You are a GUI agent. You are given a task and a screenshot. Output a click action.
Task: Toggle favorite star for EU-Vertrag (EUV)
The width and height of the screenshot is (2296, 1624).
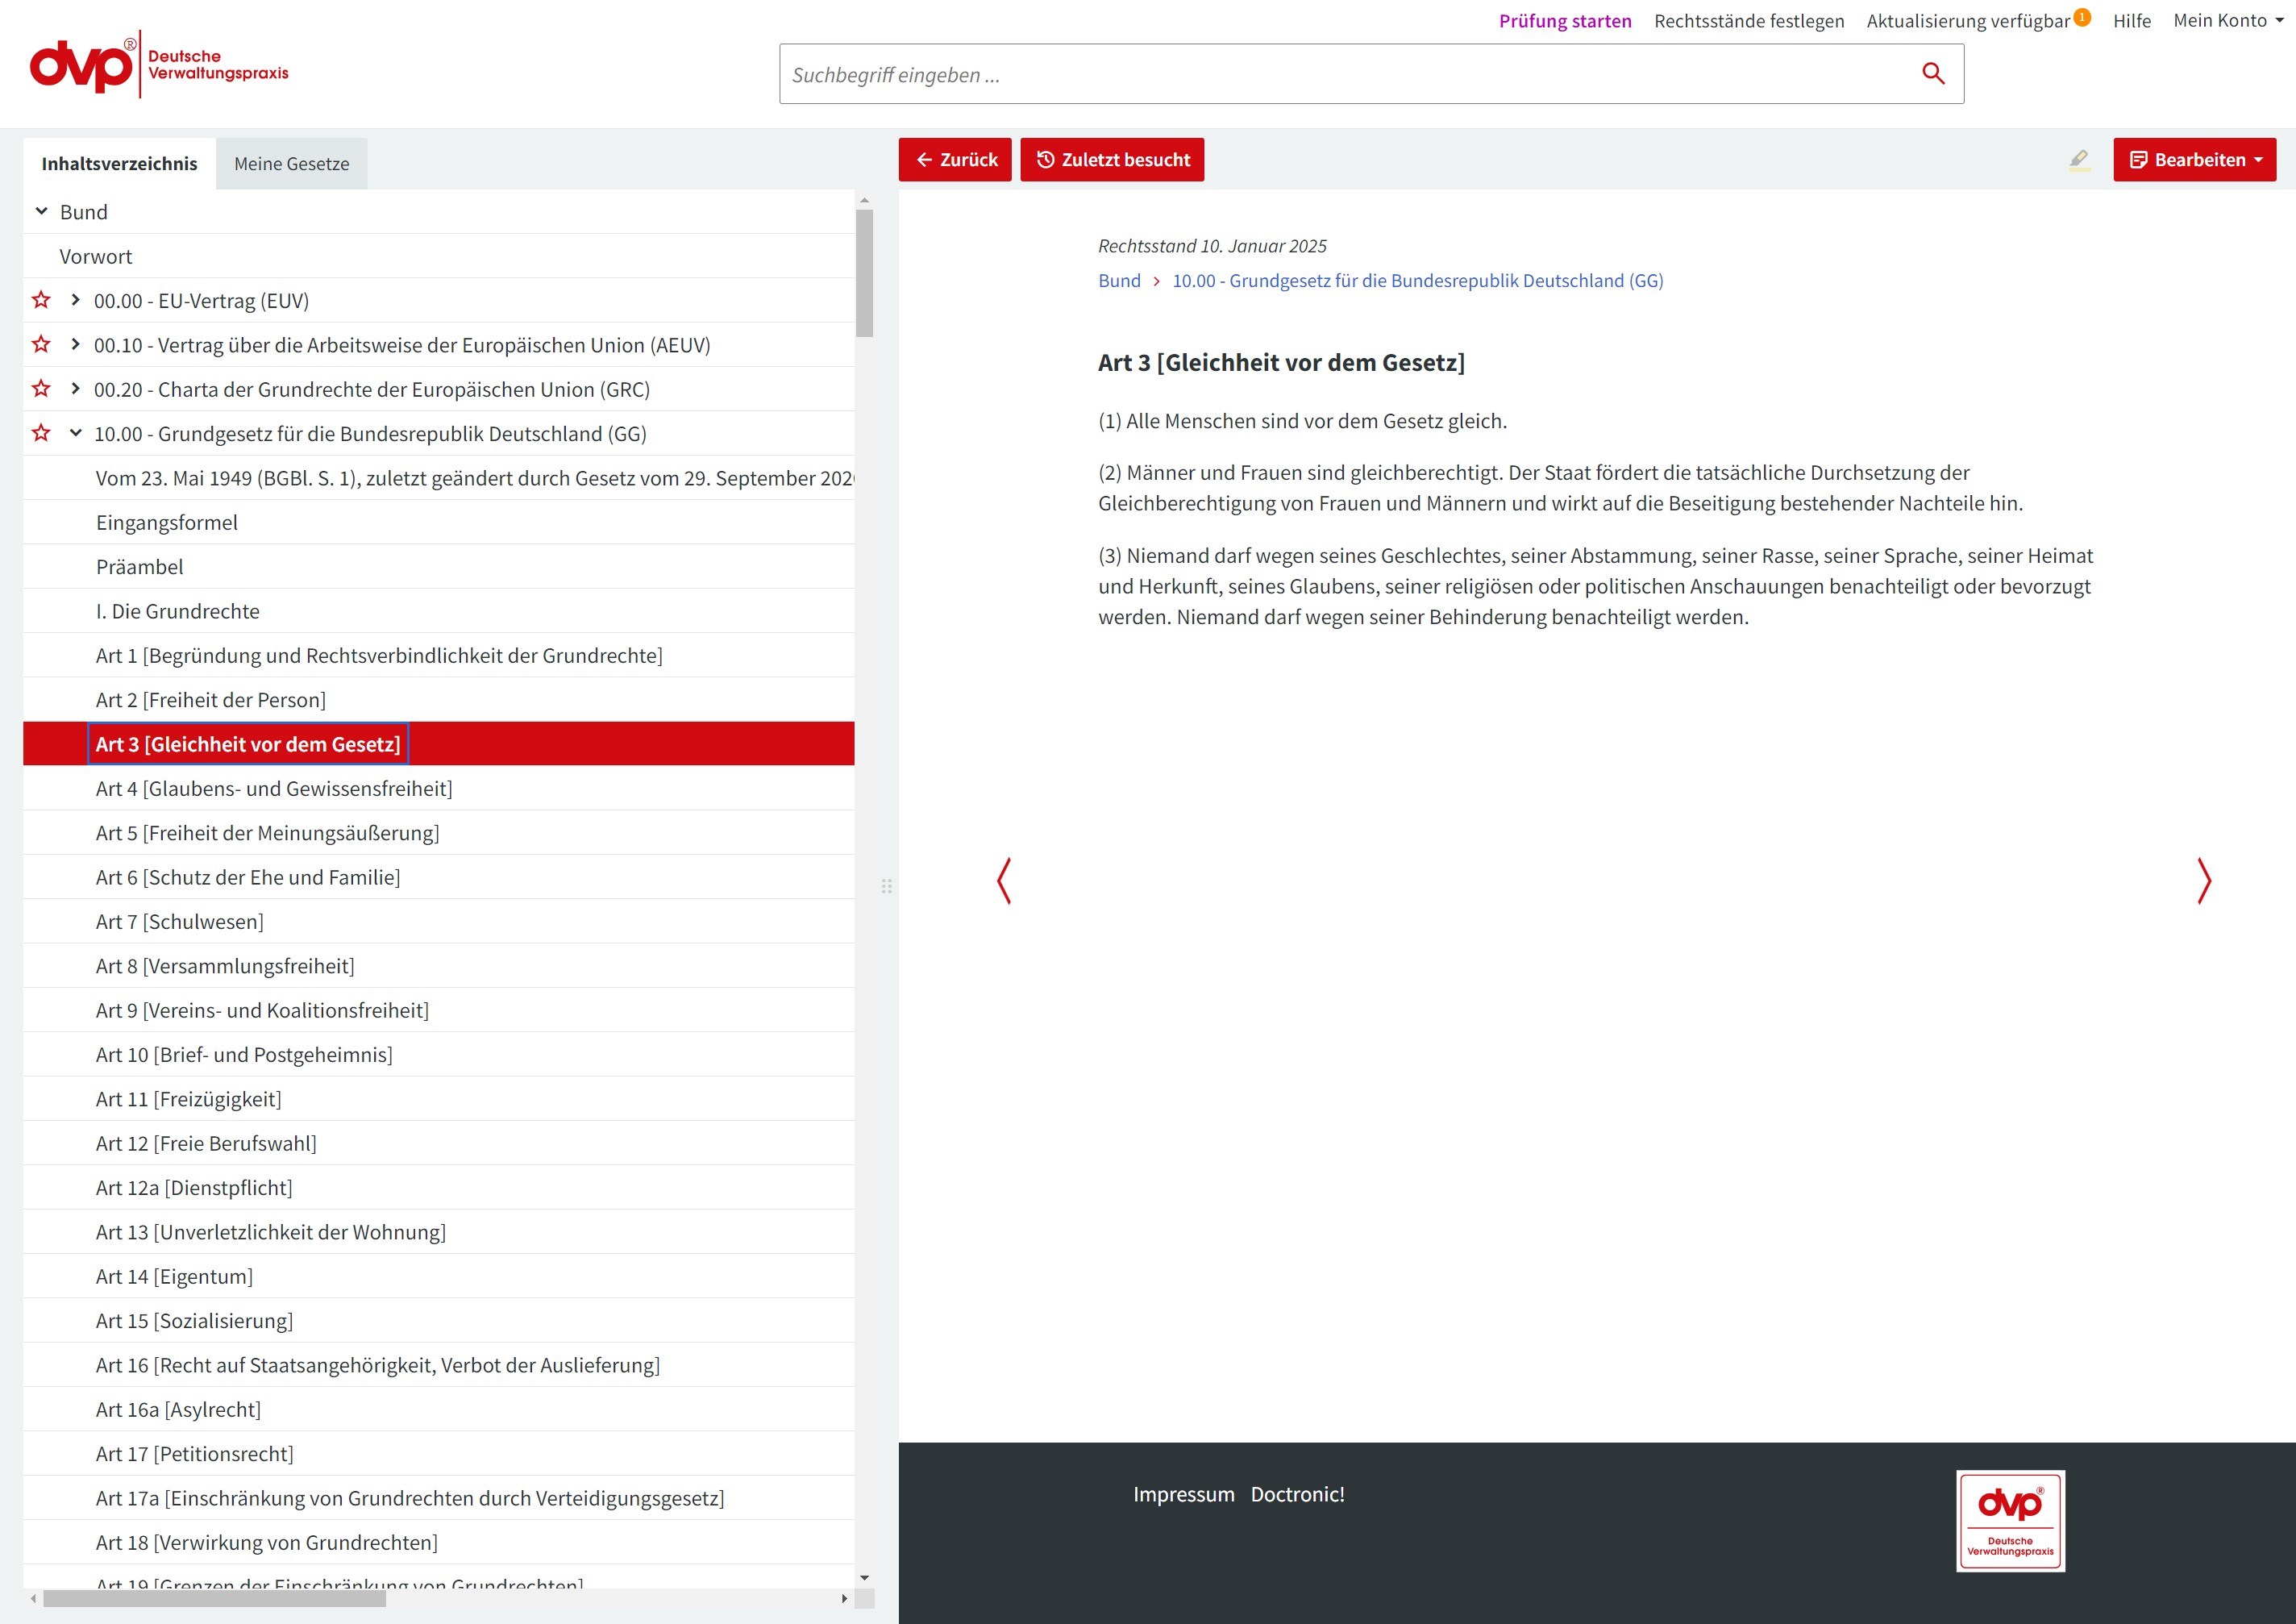coord(41,300)
